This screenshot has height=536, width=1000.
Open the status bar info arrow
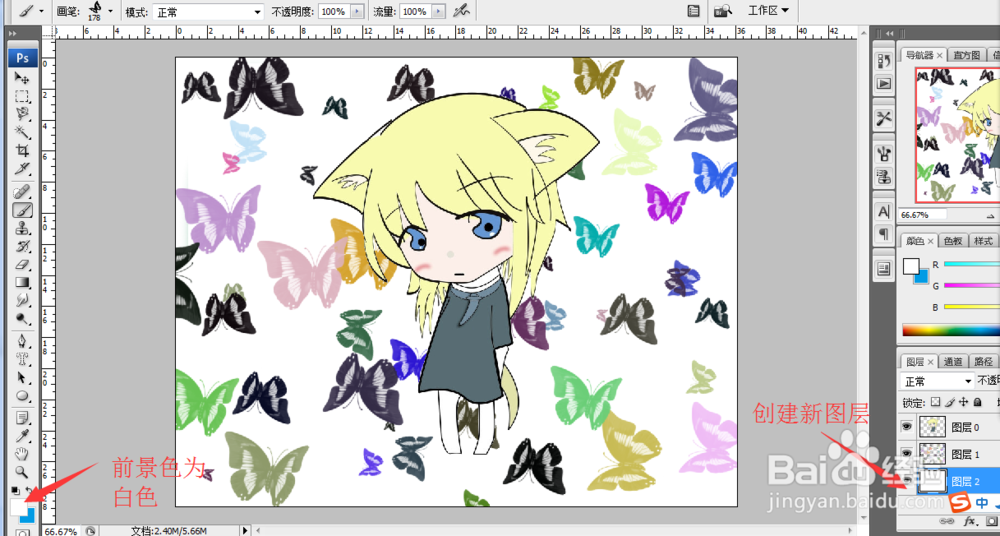click(x=246, y=530)
